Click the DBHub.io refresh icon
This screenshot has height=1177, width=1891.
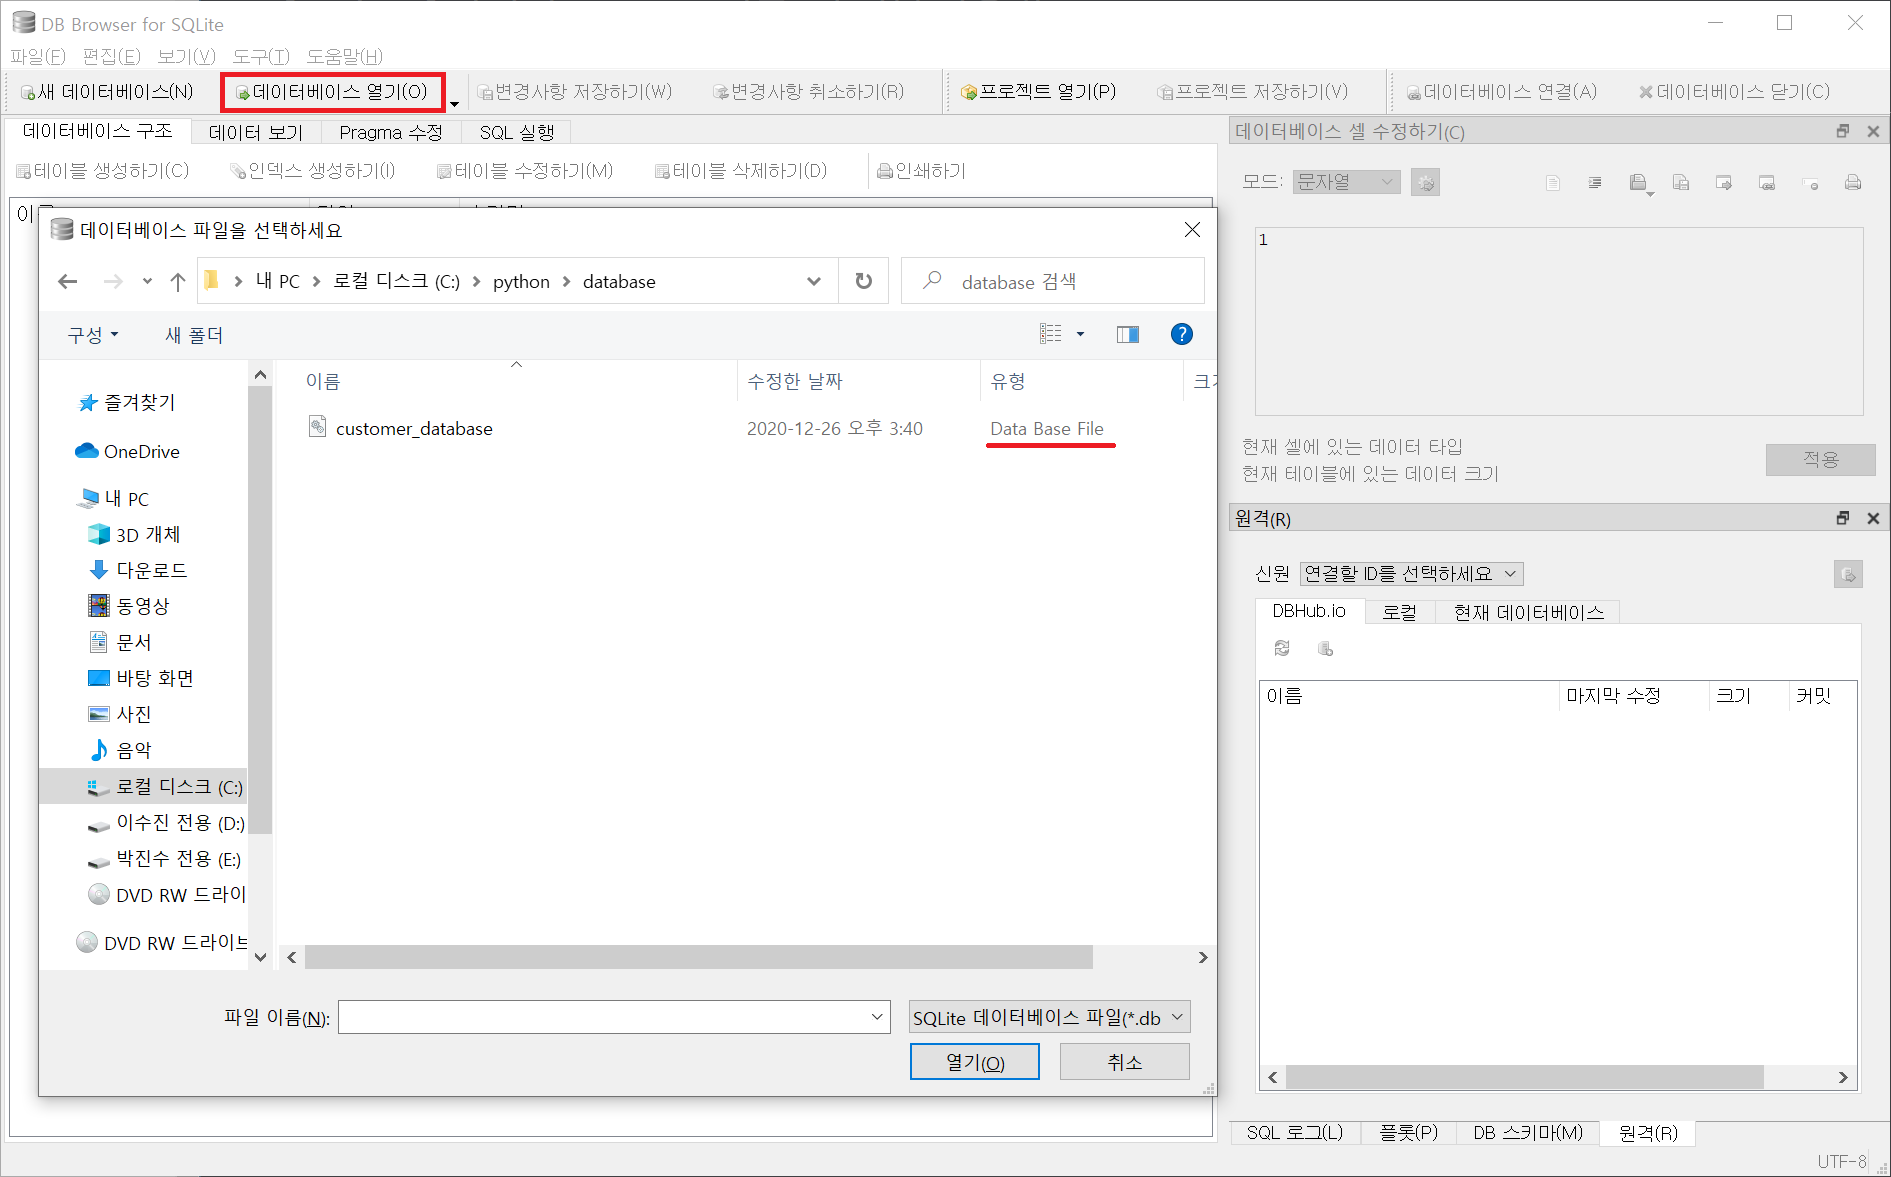tap(1282, 649)
